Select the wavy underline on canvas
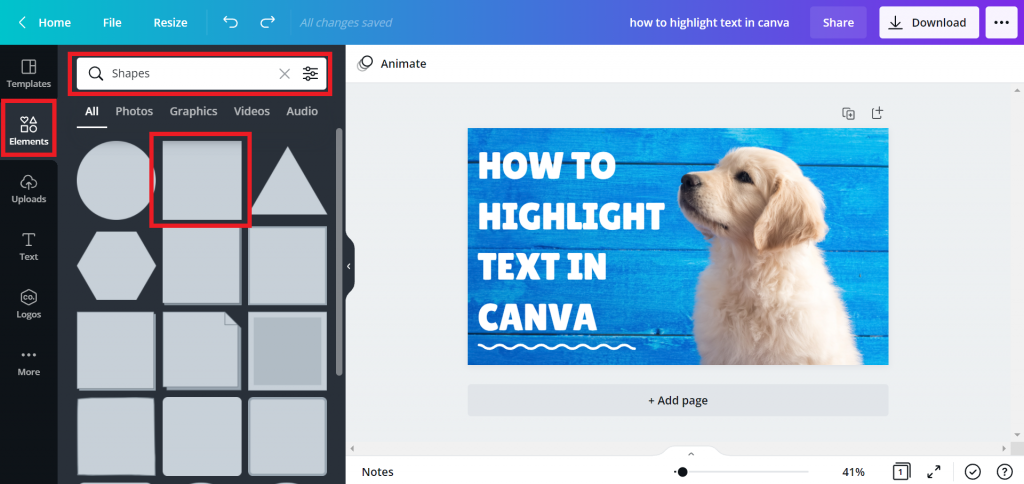1024x484 pixels. tap(556, 346)
